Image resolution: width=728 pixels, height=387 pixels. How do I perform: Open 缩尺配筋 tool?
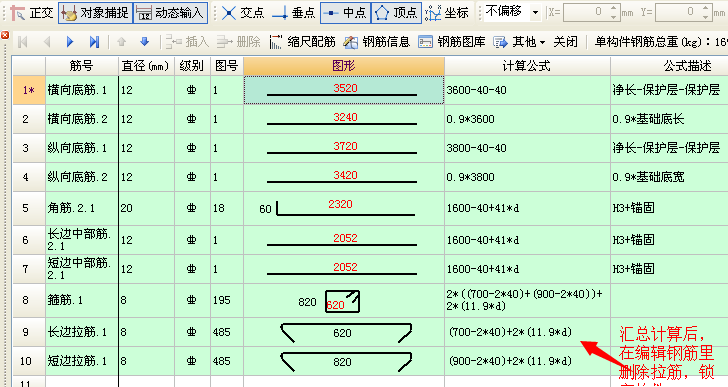[x=302, y=42]
